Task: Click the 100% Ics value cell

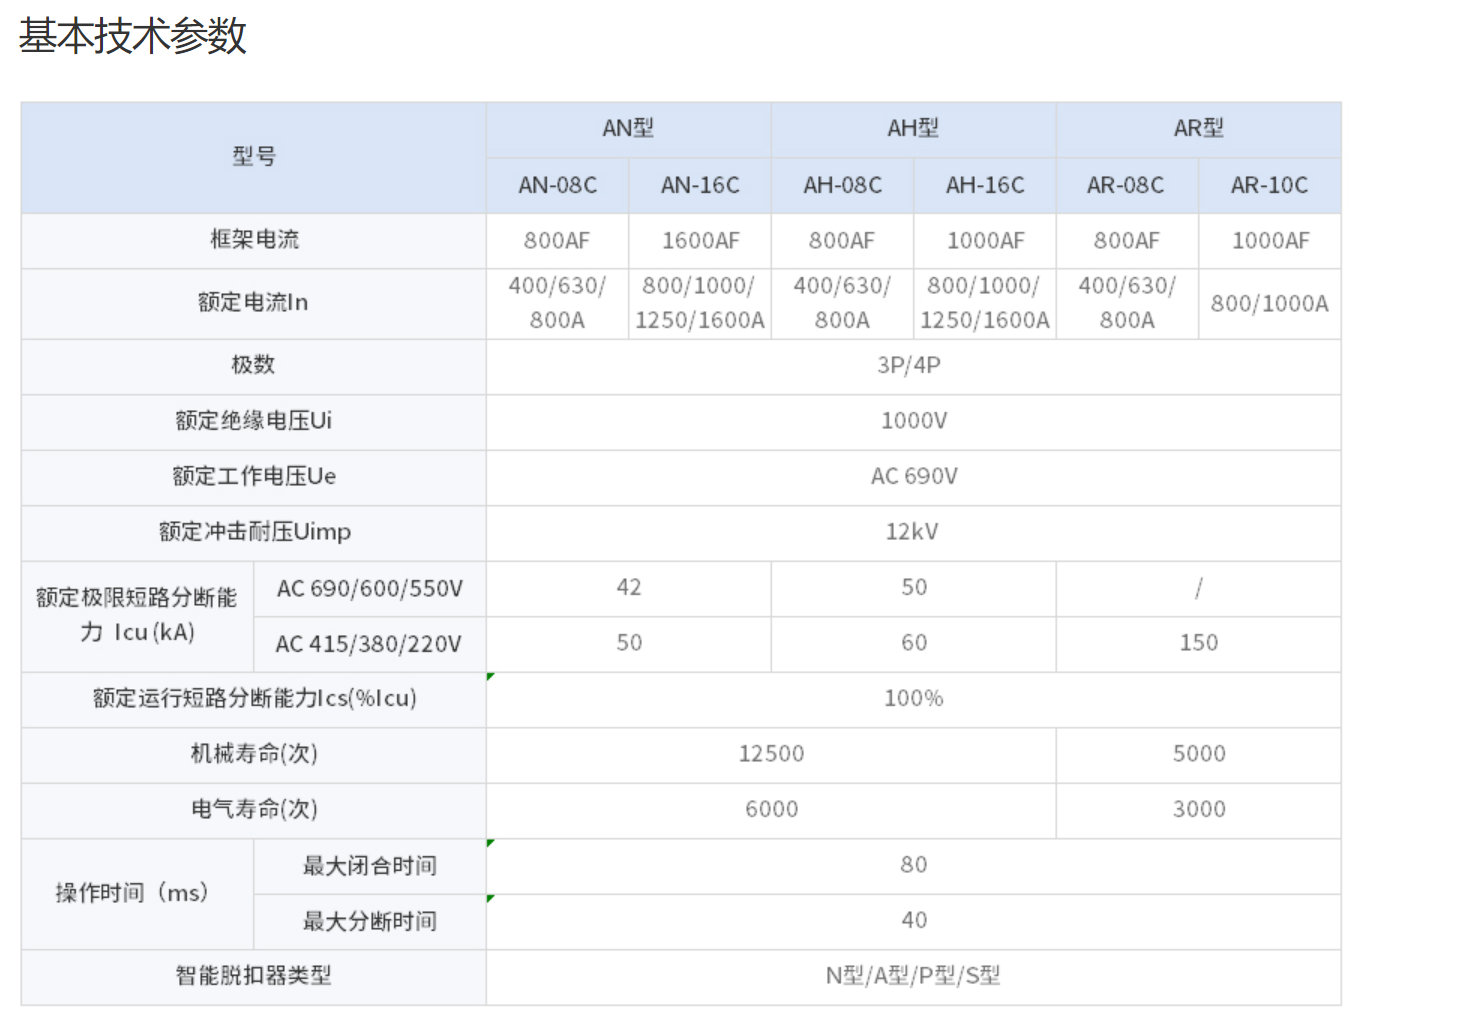Action: coord(913,698)
